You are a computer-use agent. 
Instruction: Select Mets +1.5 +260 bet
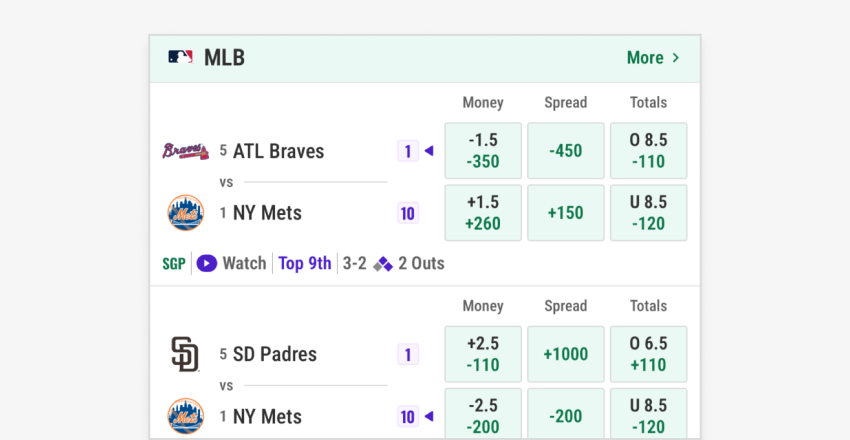(x=483, y=213)
